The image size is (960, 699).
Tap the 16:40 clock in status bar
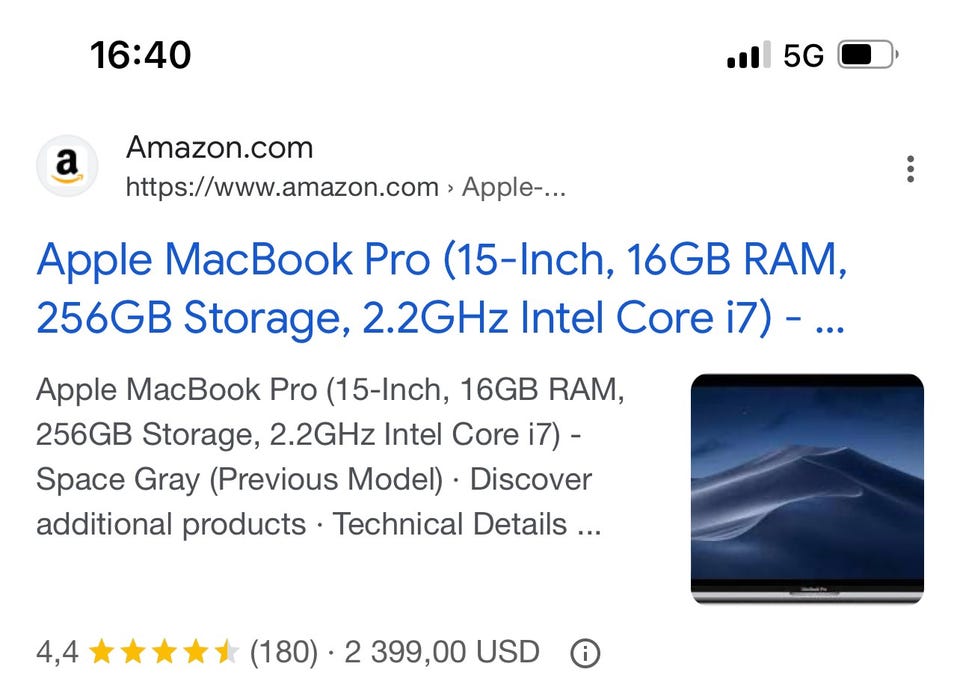pyautogui.click(x=140, y=54)
